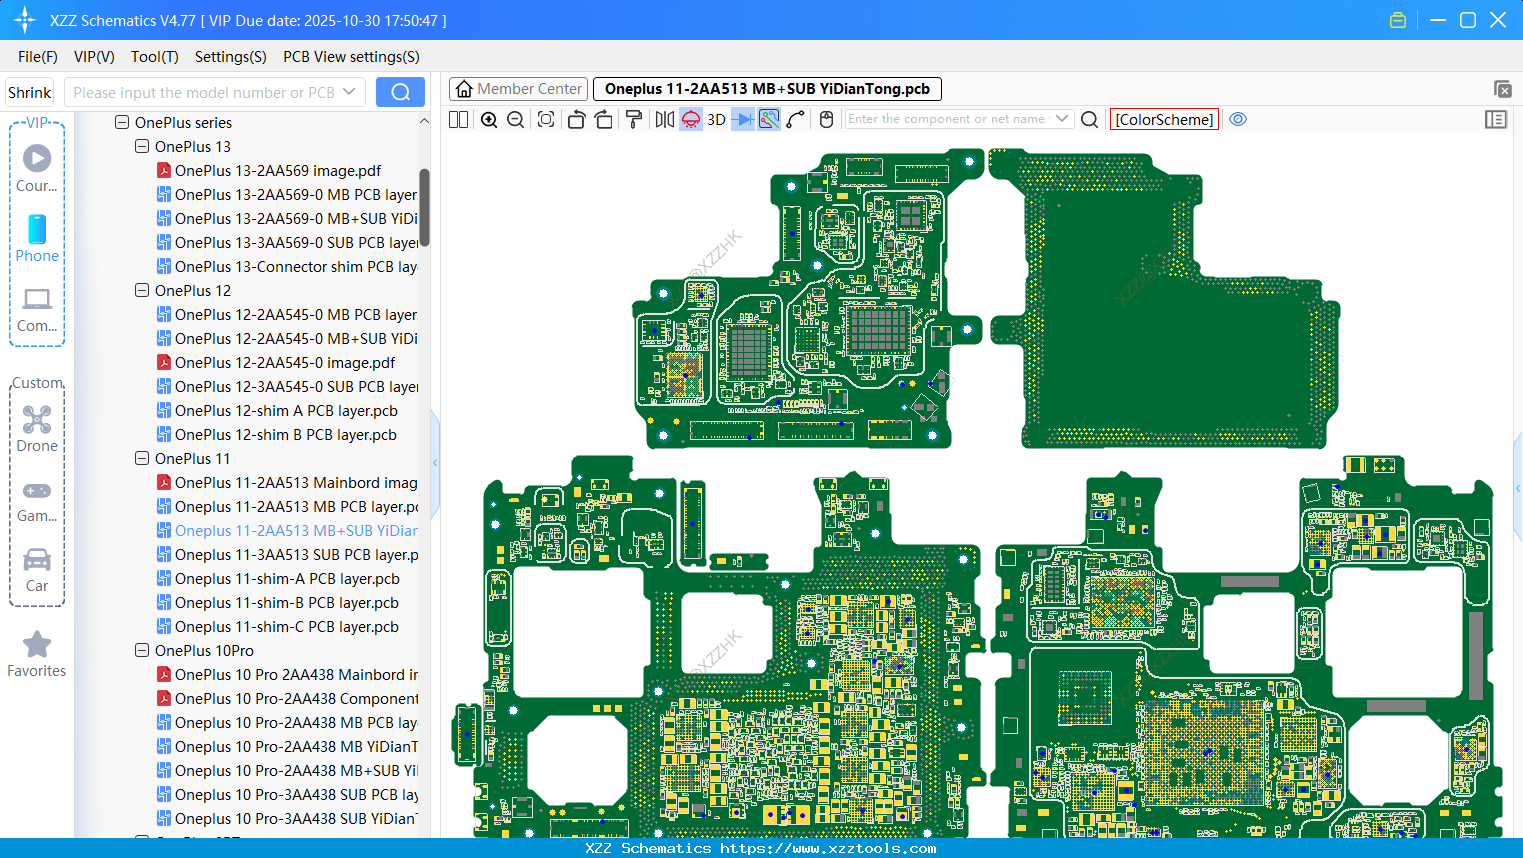This screenshot has width=1523, height=858.
Task: Click the split view layout icon
Action: [x=458, y=120]
